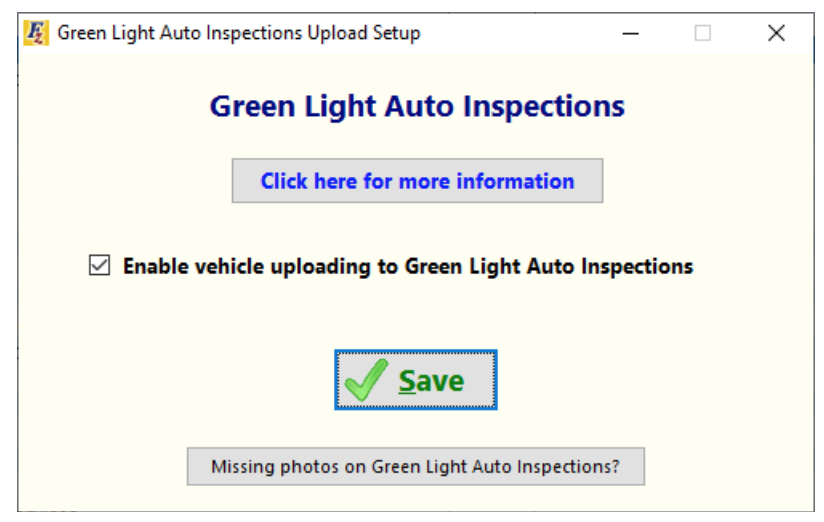Click the word 'Inspections' in the checkbox label
The height and width of the screenshot is (522, 824).
click(x=636, y=267)
